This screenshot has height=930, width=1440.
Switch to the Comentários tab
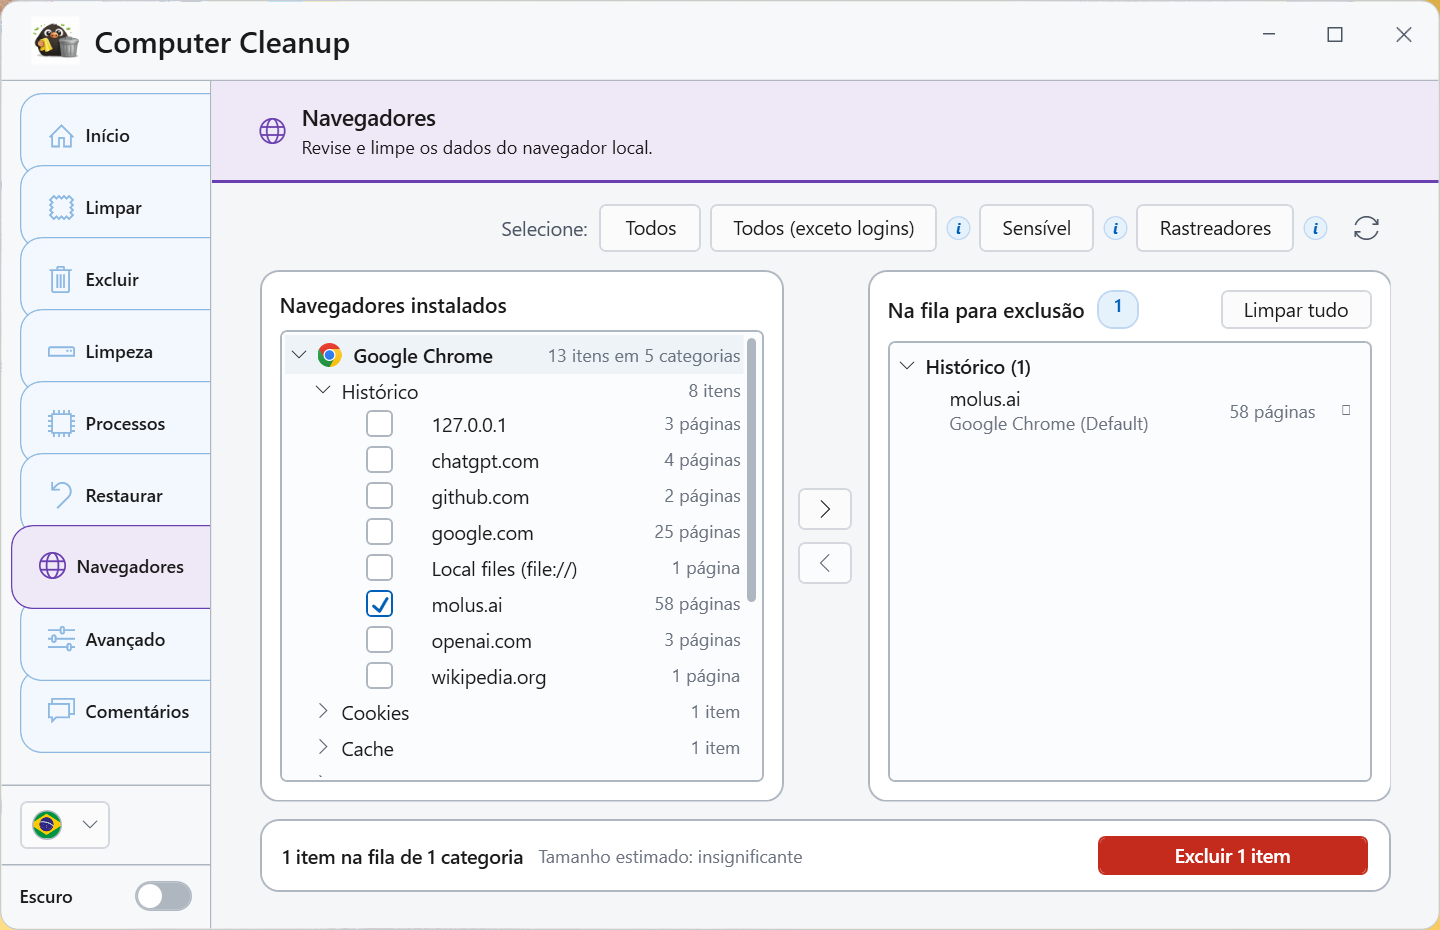click(116, 712)
